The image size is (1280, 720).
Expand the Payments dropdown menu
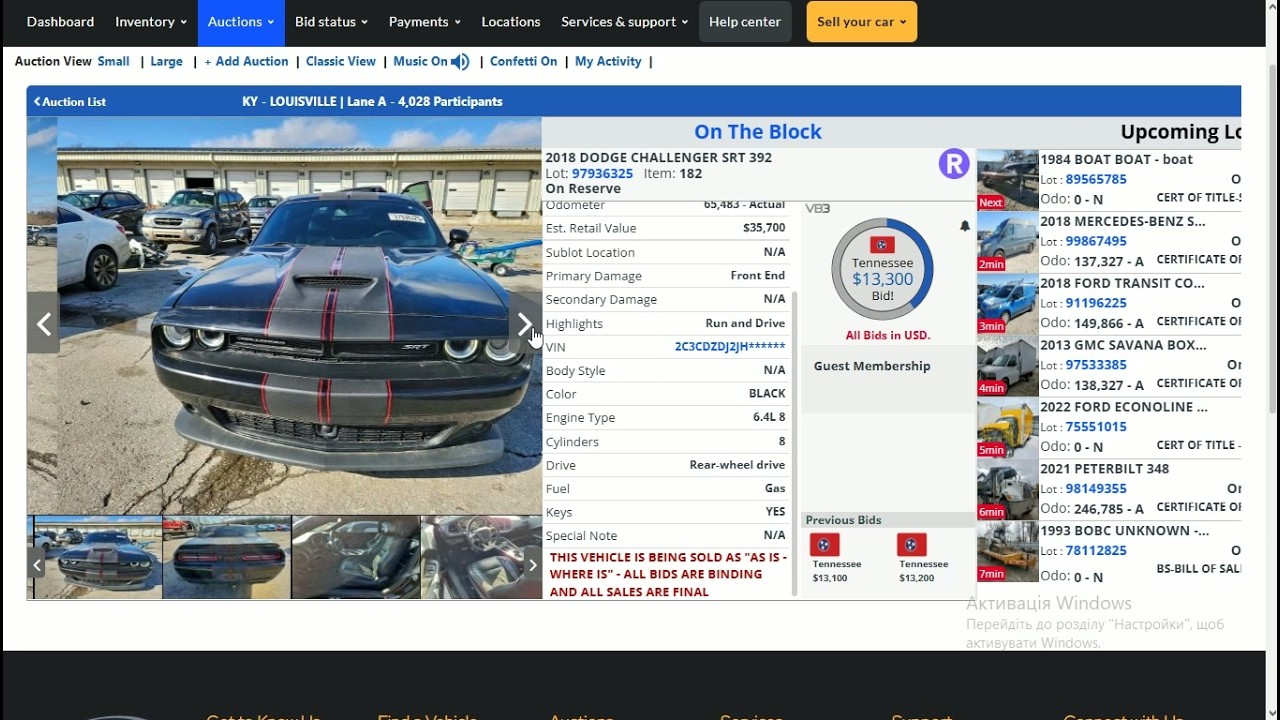425,22
